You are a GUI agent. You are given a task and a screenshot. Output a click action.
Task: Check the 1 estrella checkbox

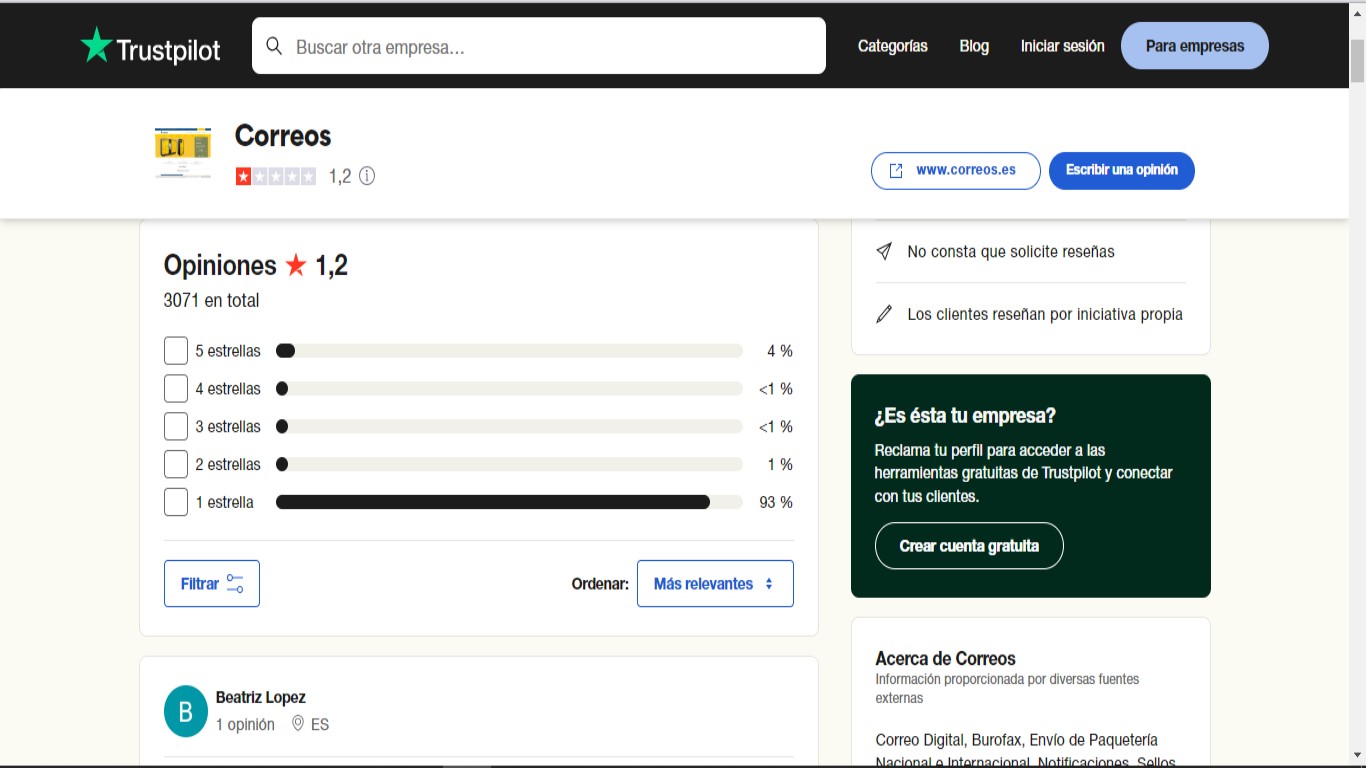tap(176, 502)
